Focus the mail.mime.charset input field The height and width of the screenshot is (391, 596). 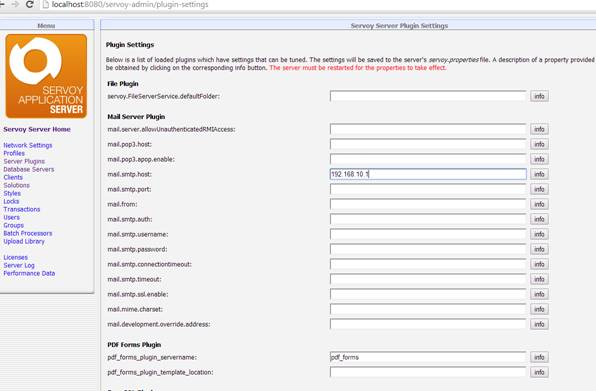tap(428, 309)
